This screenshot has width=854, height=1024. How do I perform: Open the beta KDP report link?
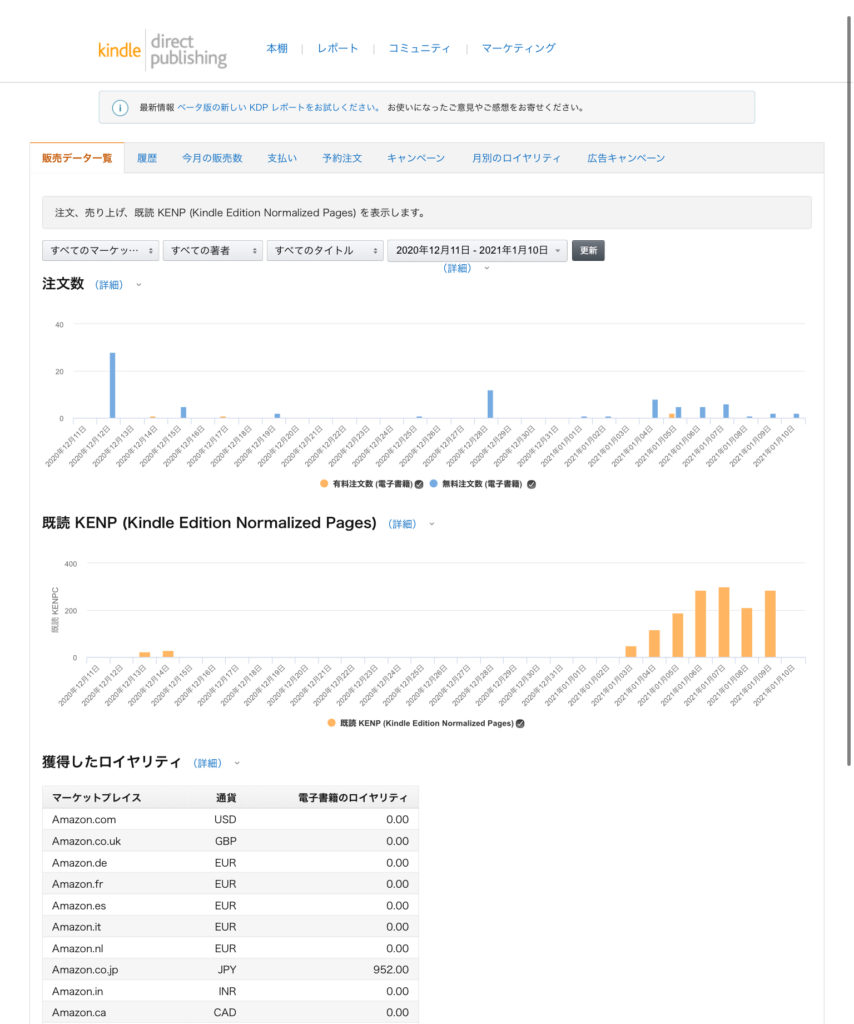(x=279, y=108)
